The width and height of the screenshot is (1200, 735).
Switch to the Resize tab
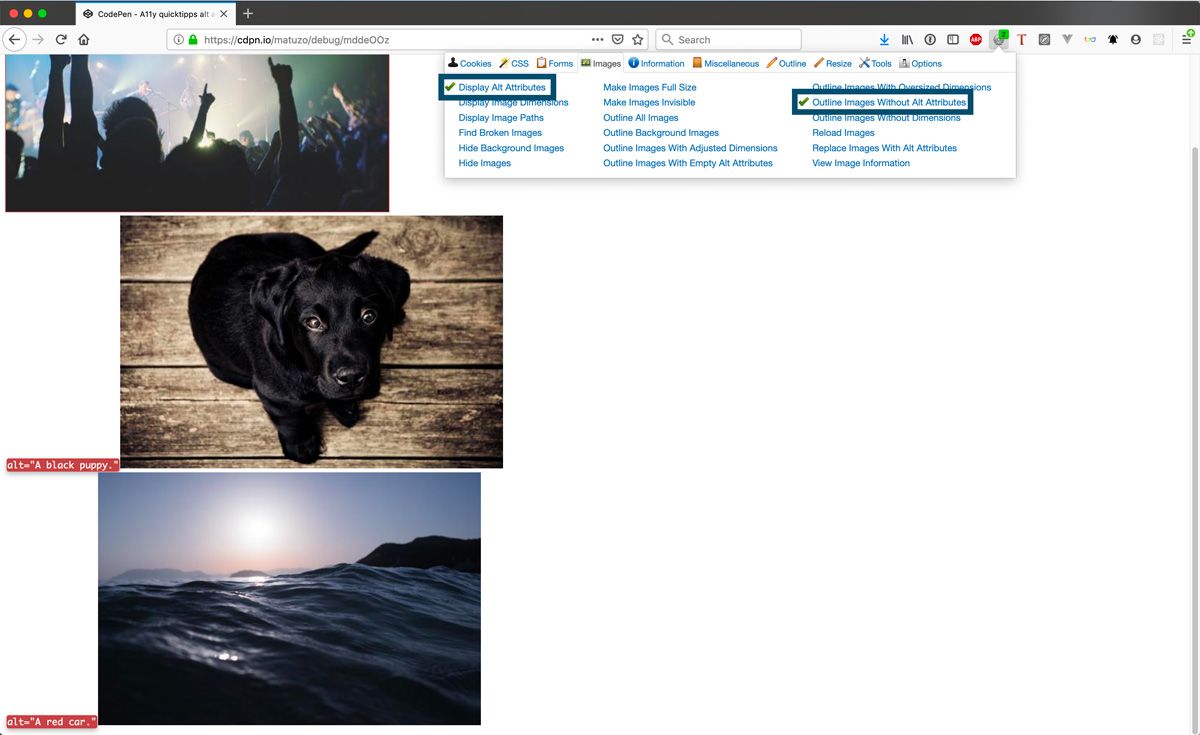pos(833,63)
